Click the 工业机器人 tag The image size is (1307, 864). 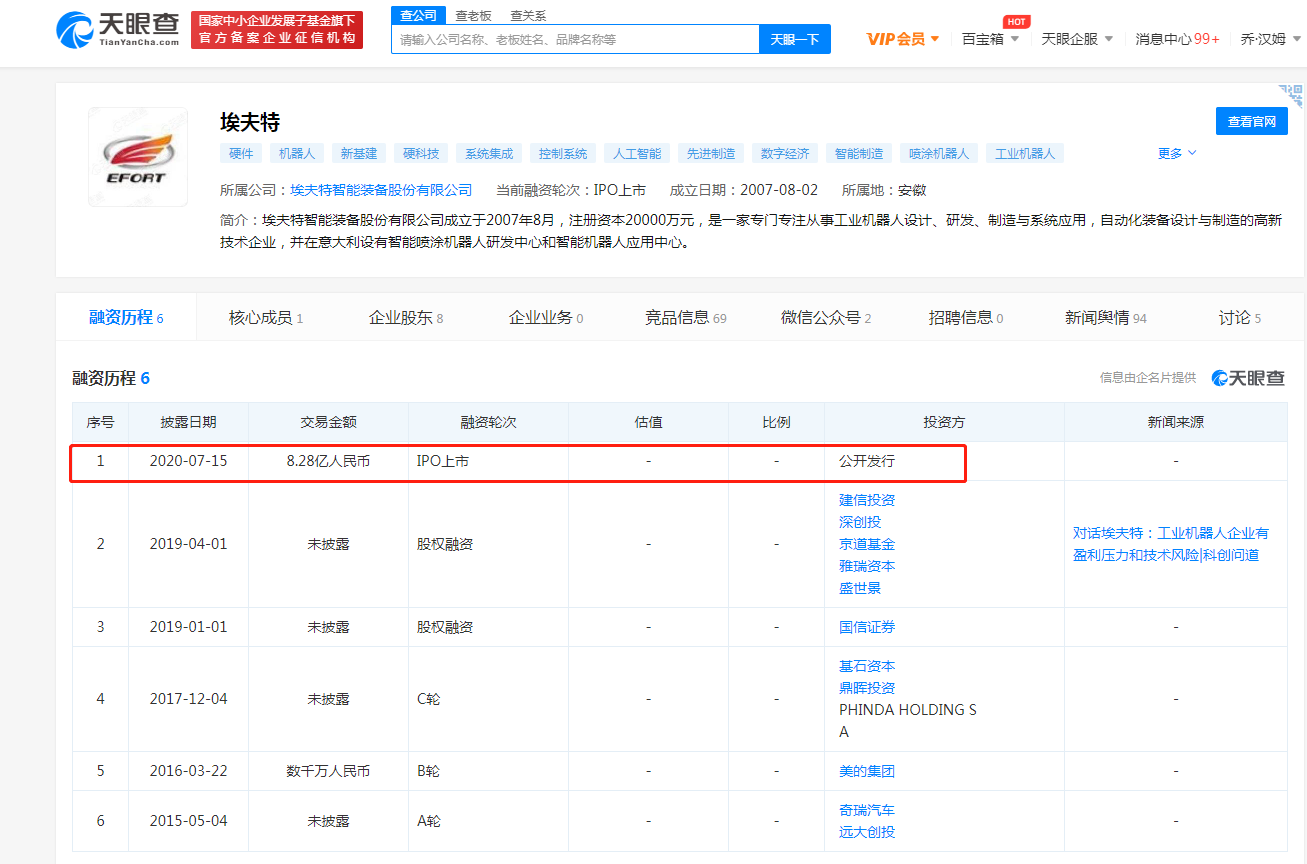click(1025, 154)
